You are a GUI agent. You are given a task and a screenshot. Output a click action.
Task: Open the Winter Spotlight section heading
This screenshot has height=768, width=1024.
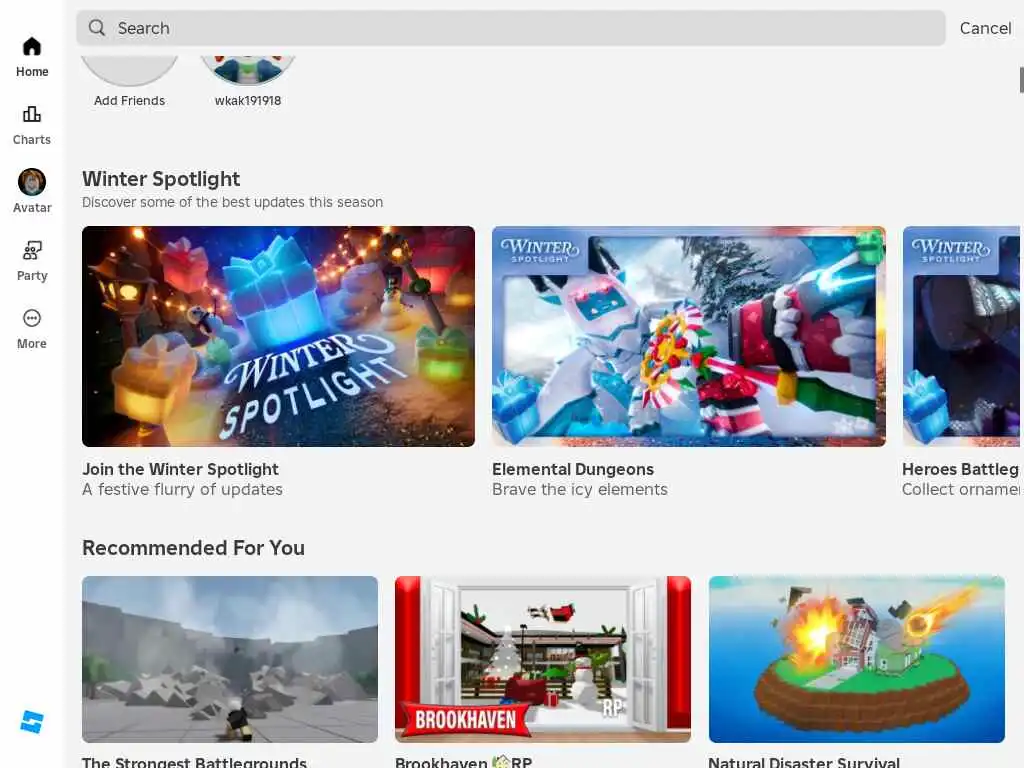[x=161, y=178]
